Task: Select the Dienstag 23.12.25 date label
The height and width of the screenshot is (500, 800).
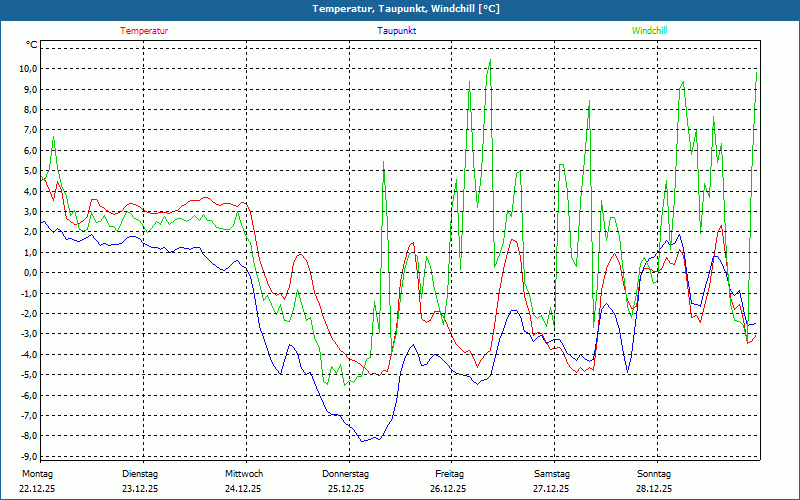Action: click(x=139, y=481)
